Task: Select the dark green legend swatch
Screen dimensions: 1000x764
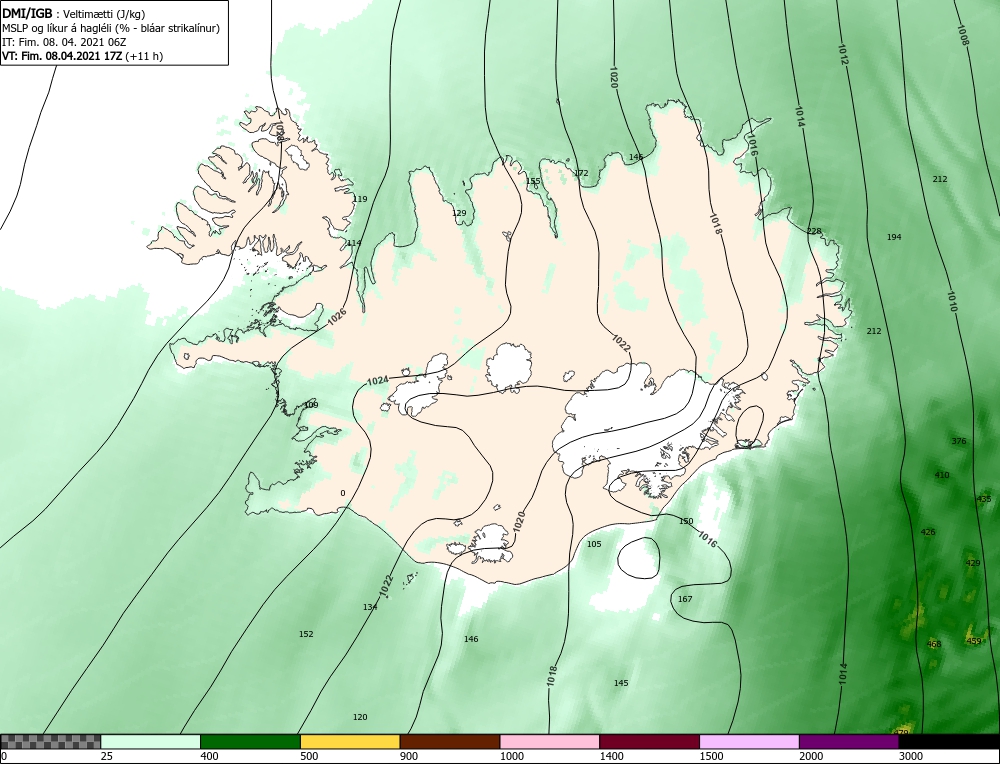Action: 250,741
